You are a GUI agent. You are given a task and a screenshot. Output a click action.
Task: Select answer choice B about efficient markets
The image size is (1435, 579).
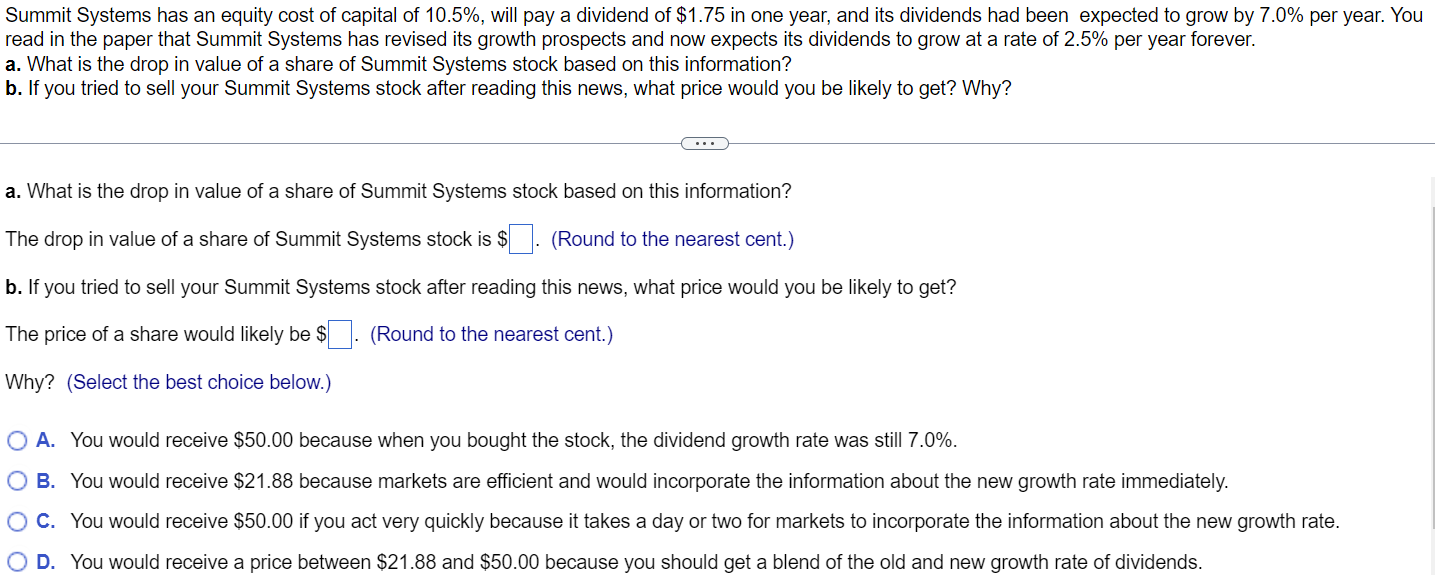tap(17, 481)
